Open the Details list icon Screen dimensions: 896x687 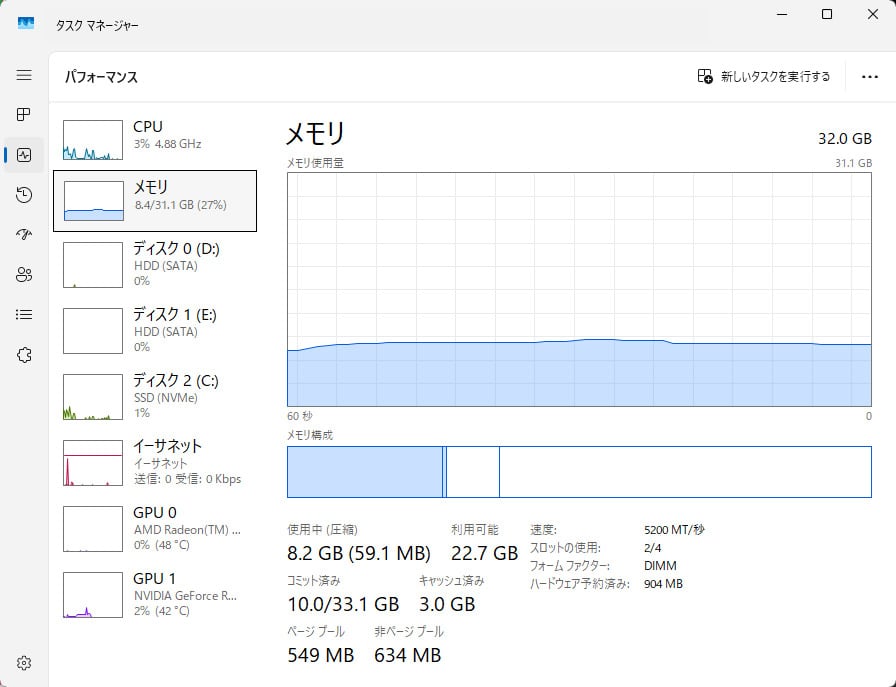(24, 315)
